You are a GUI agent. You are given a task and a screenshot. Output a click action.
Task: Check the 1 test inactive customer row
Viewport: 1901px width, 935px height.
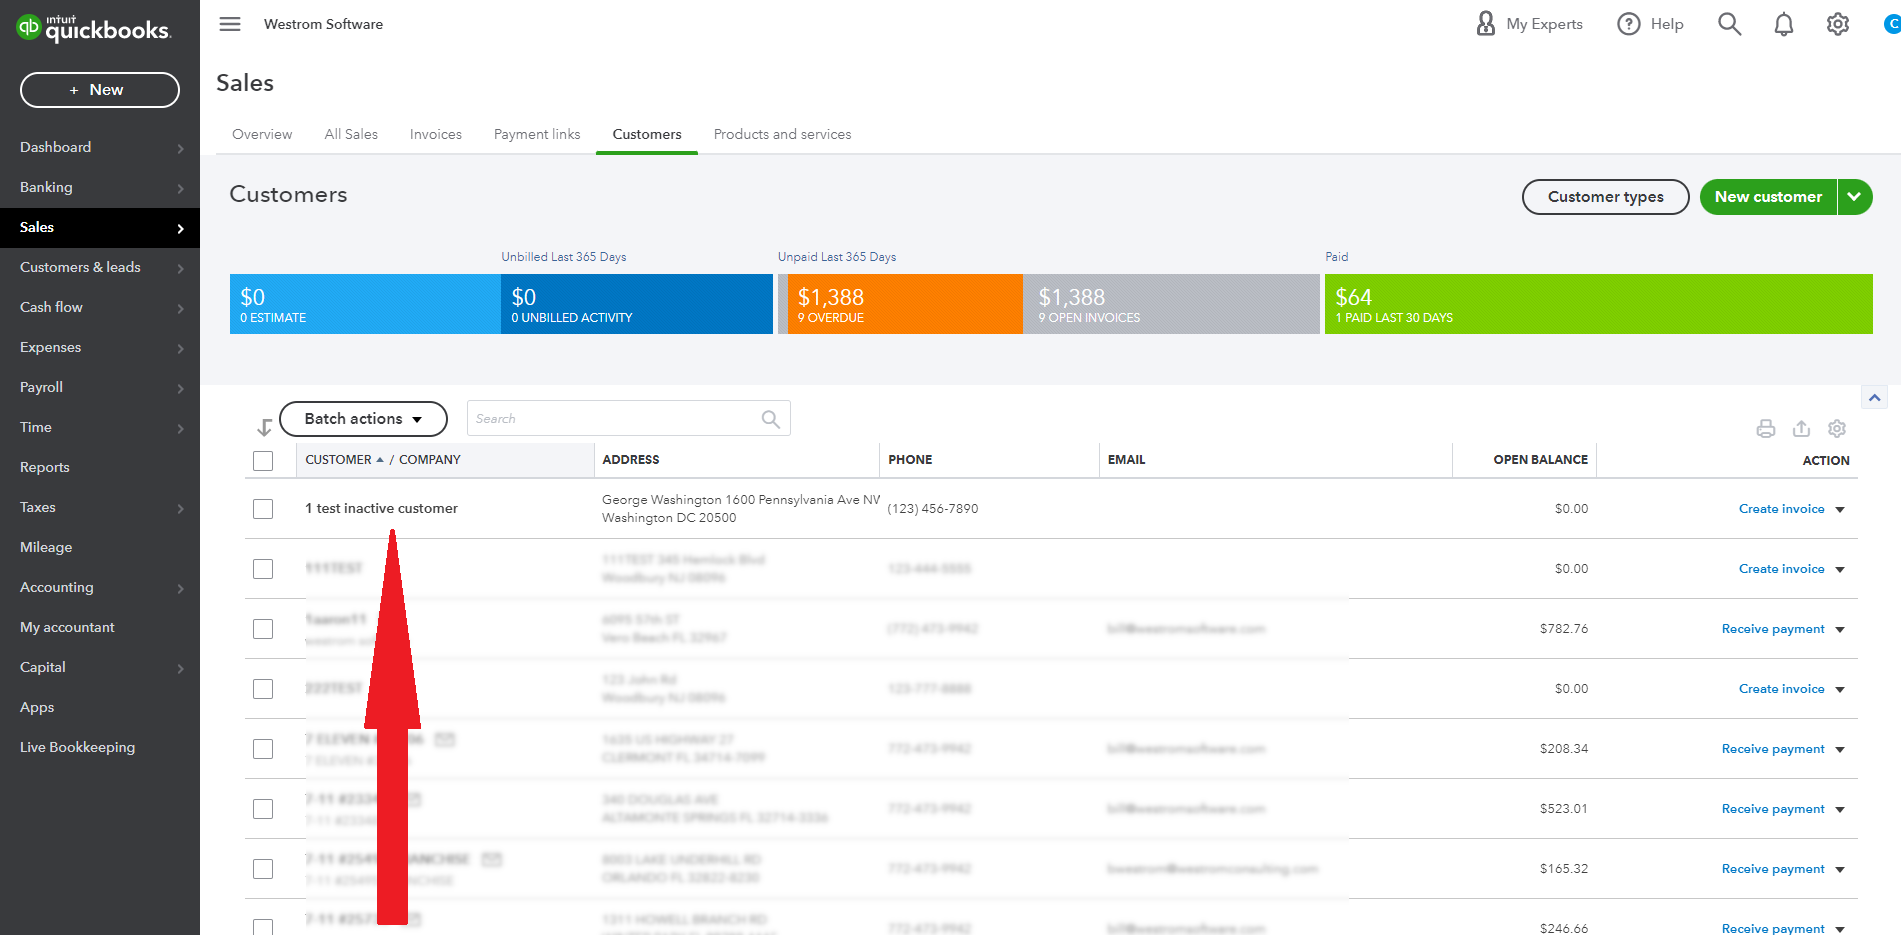(x=263, y=509)
